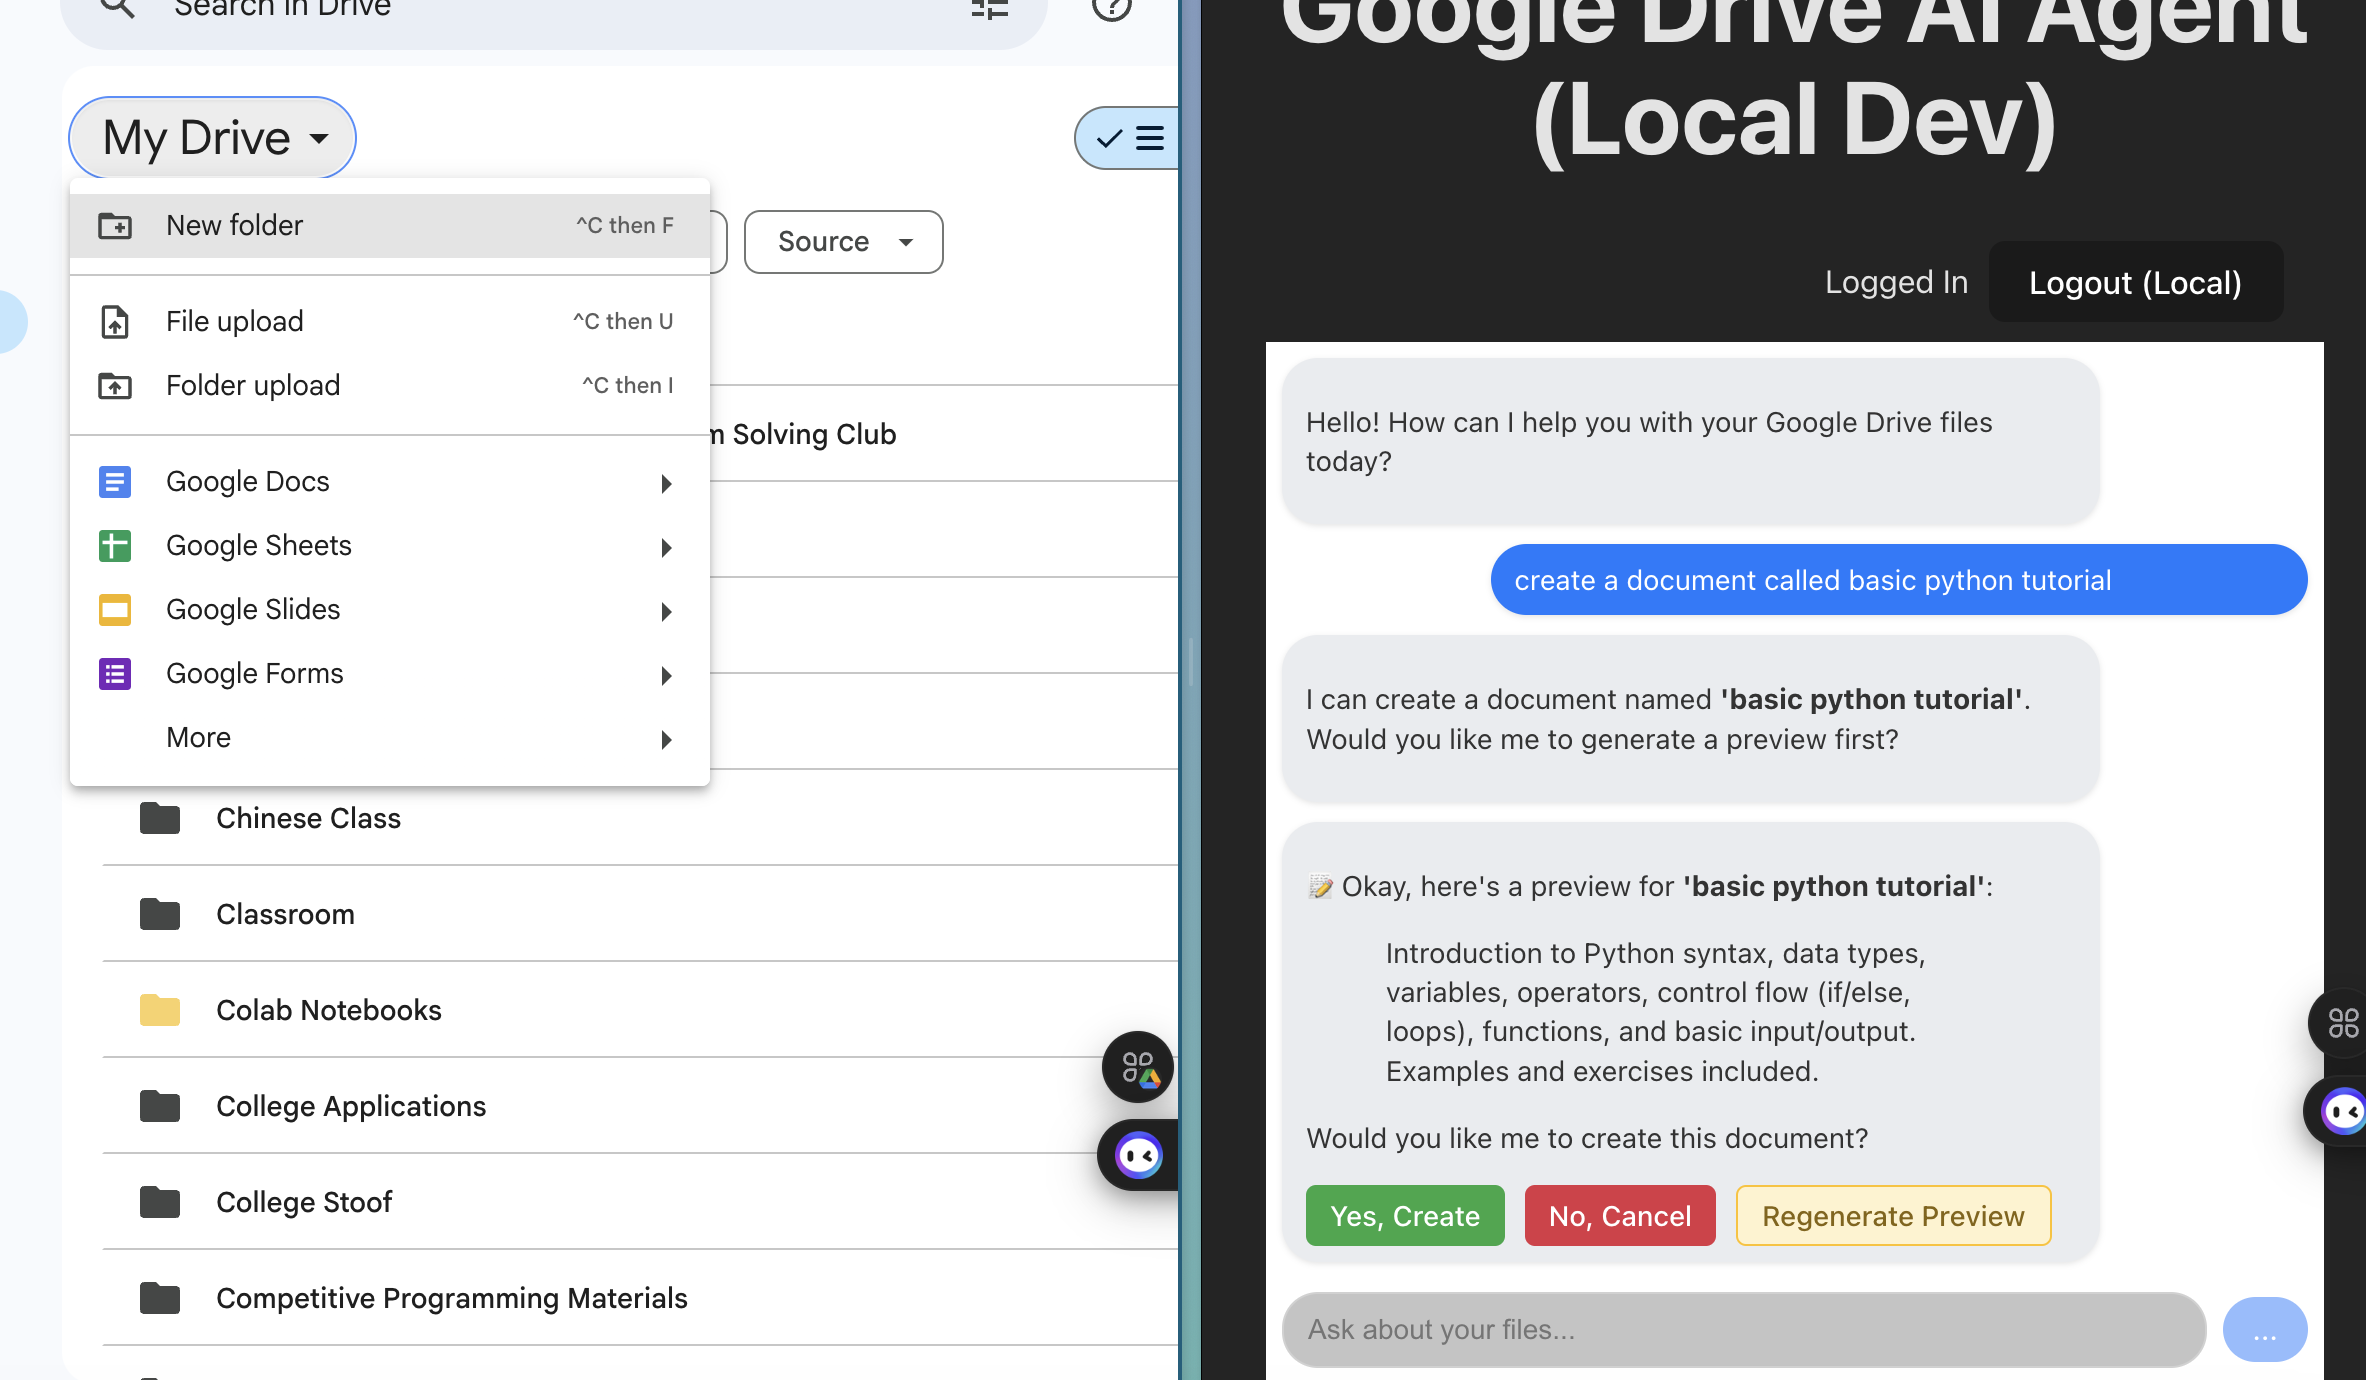The image size is (2366, 1380).
Task: Open the Source filter dropdown
Action: click(x=843, y=242)
